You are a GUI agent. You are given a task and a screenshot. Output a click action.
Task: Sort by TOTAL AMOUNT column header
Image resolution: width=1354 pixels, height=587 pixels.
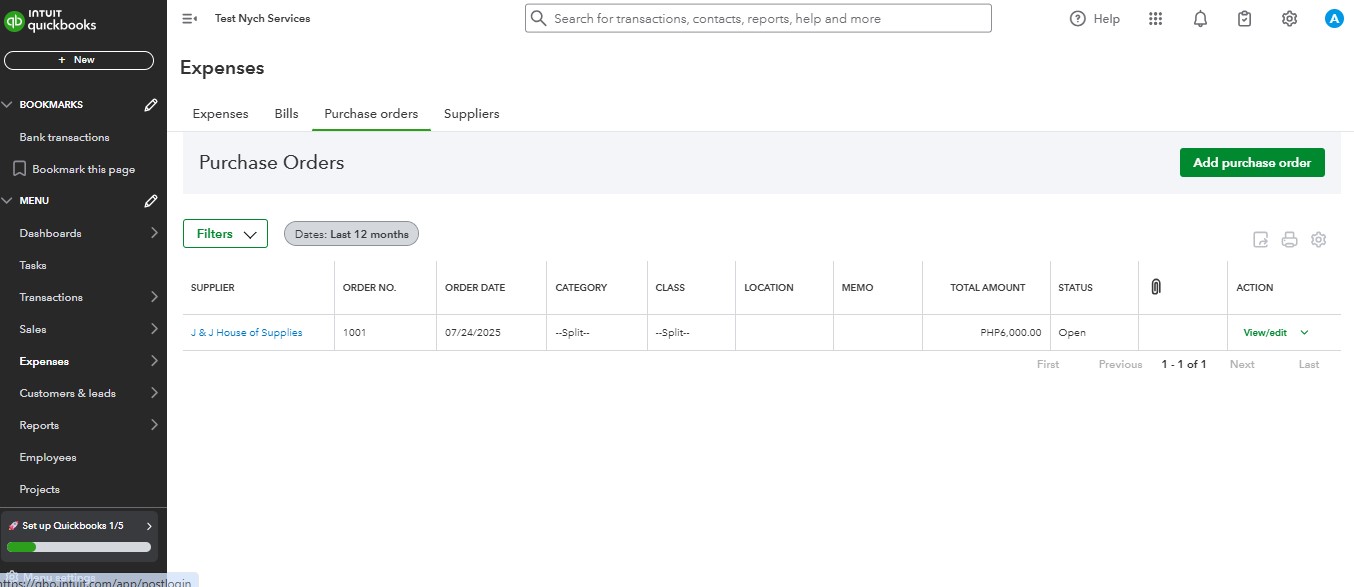pos(988,287)
